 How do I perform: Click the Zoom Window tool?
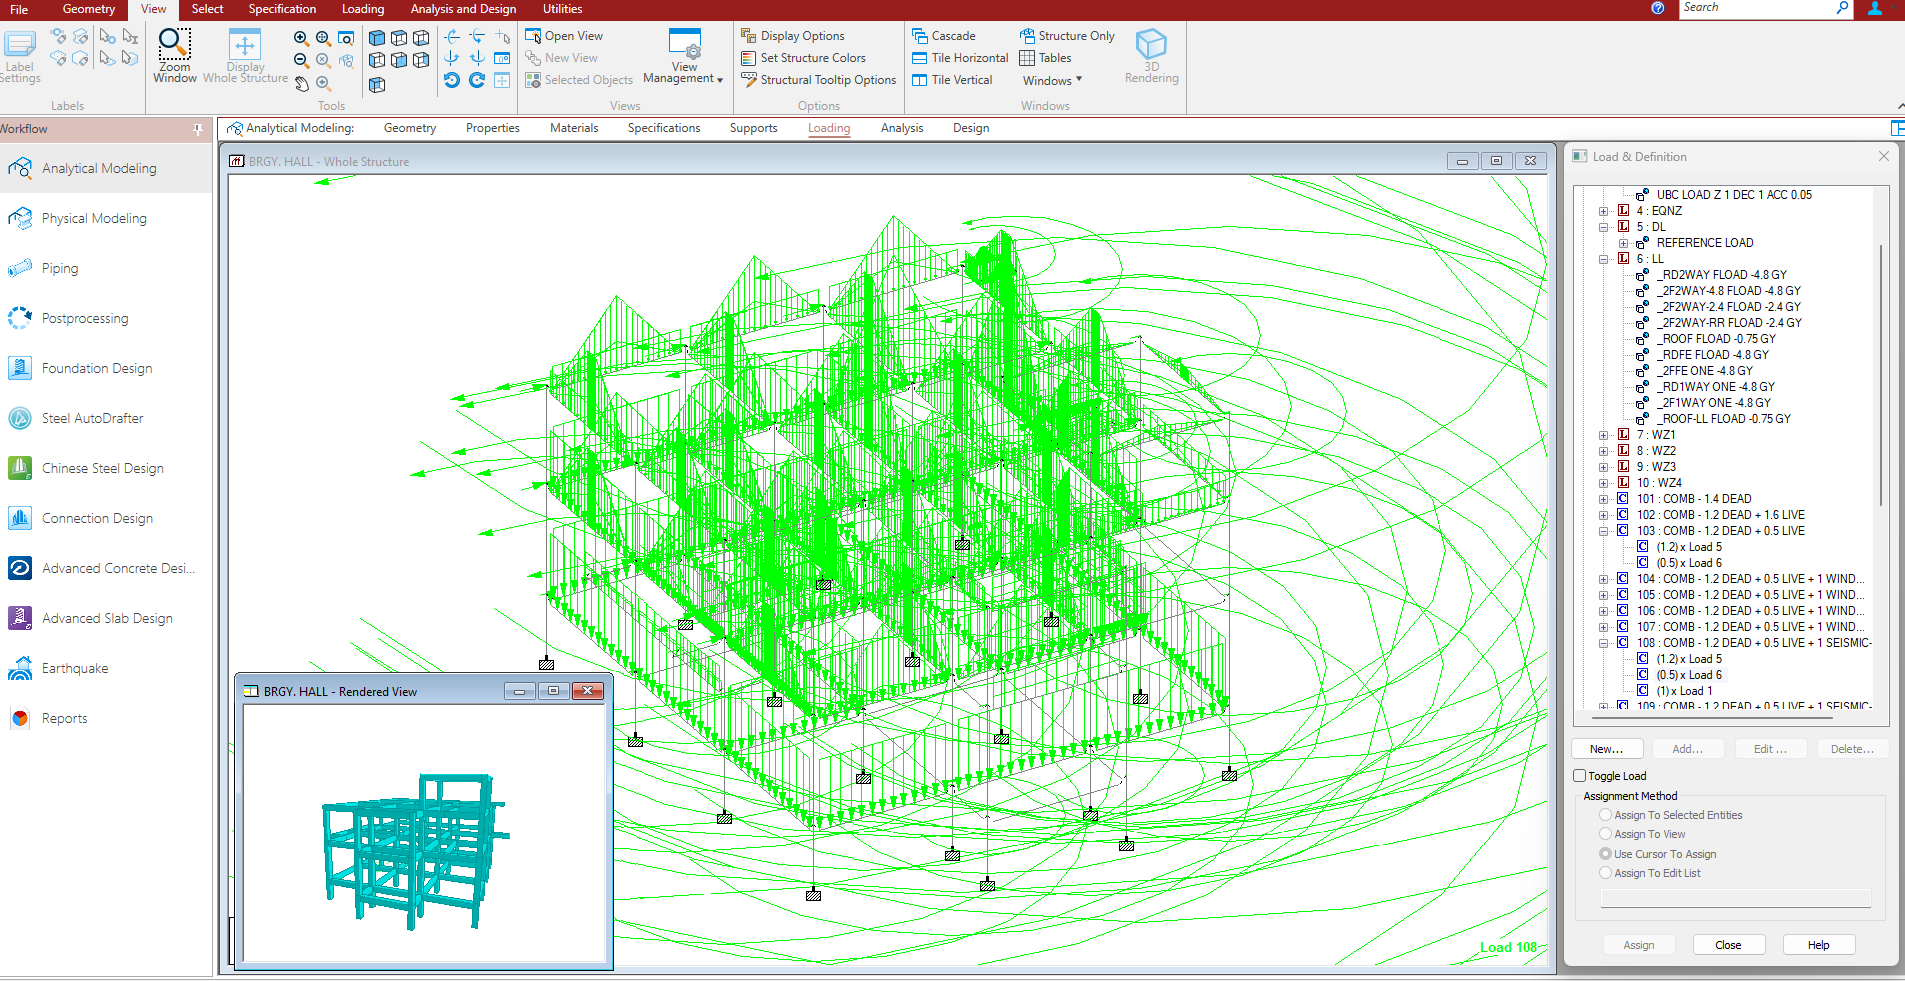coord(174,54)
